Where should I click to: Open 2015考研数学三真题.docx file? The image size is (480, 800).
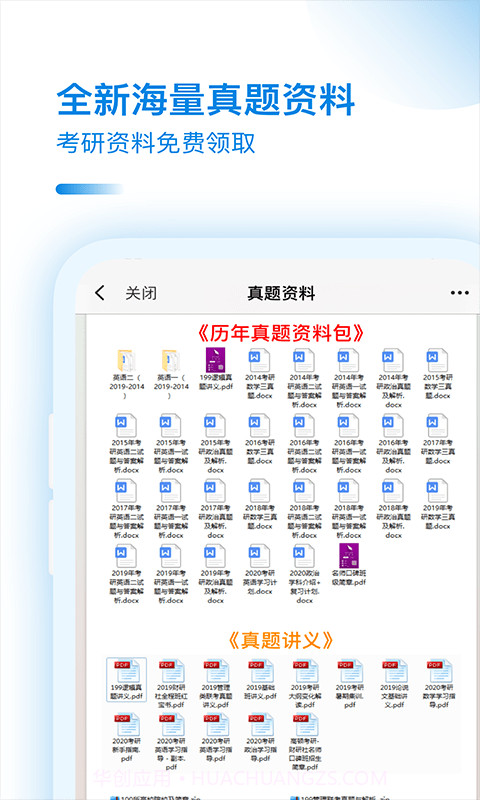click(438, 373)
